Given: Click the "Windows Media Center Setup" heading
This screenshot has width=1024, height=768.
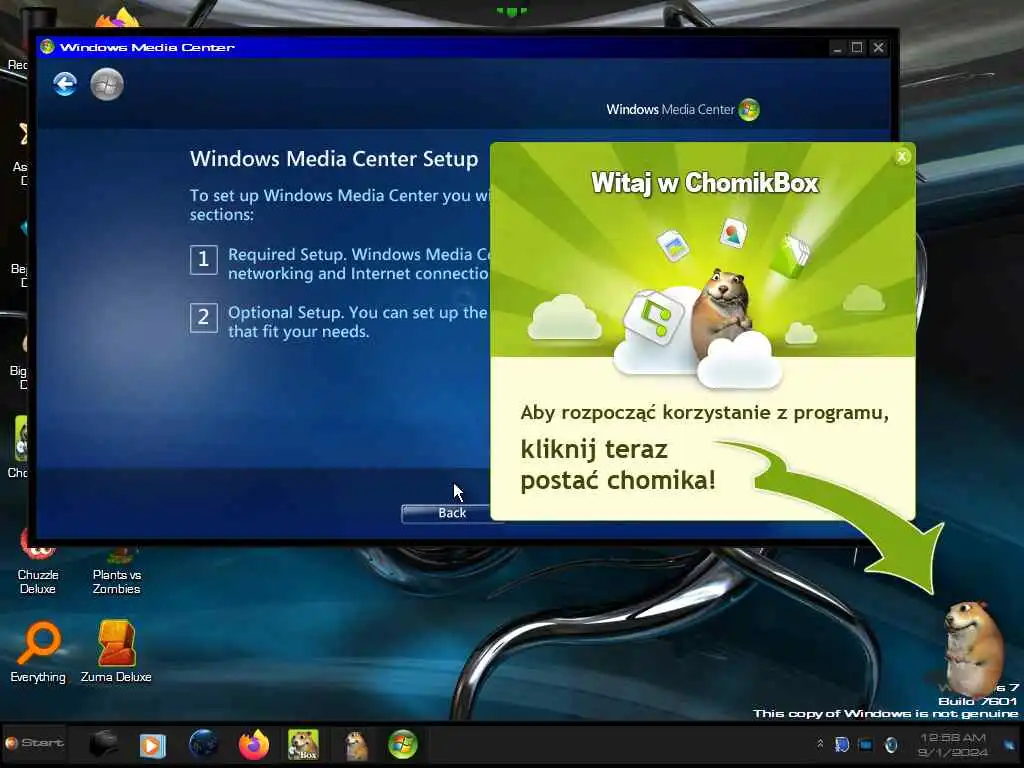Looking at the screenshot, I should tap(334, 159).
